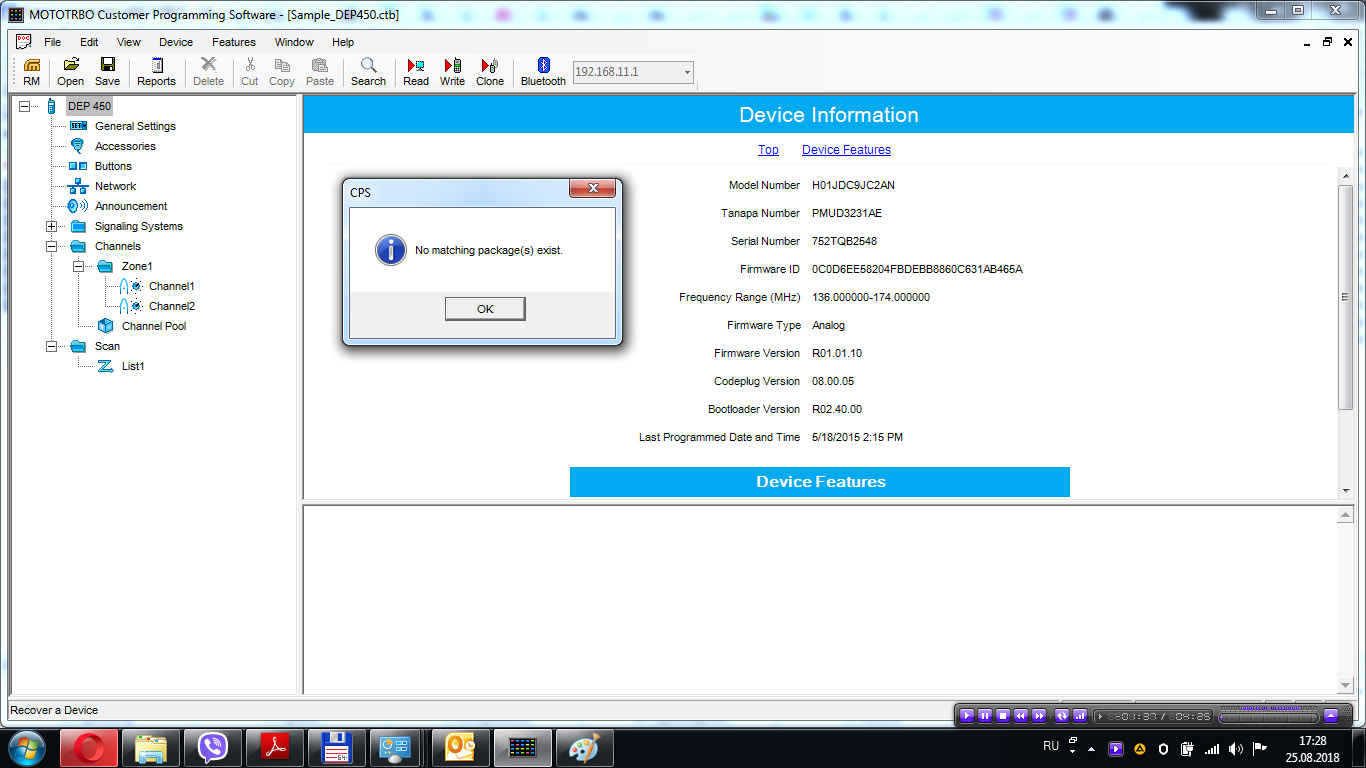Click the Save toolbar icon
The height and width of the screenshot is (768, 1366).
(x=107, y=72)
